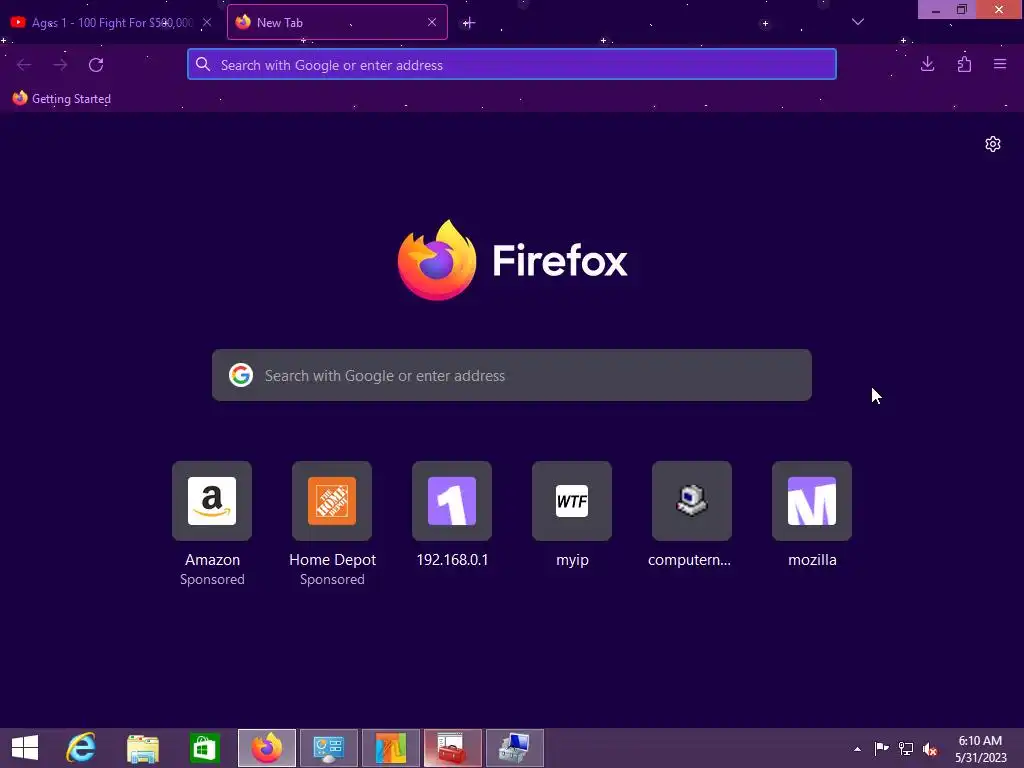Open the computer toolbox taskbar app
Image resolution: width=1024 pixels, height=768 pixels.
click(x=515, y=748)
